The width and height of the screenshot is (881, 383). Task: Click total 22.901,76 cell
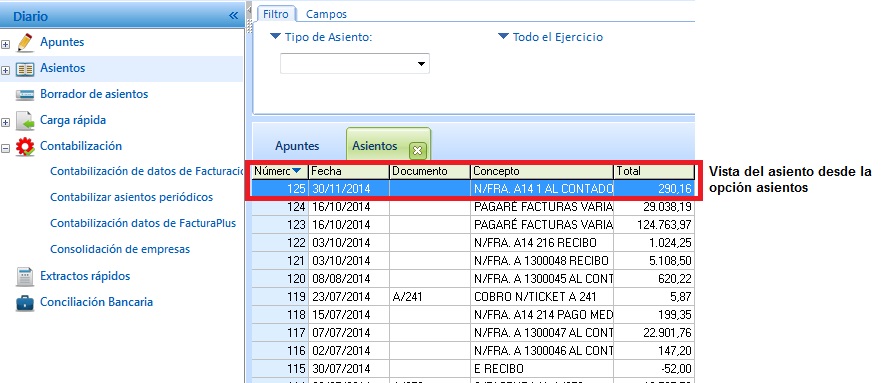654,333
